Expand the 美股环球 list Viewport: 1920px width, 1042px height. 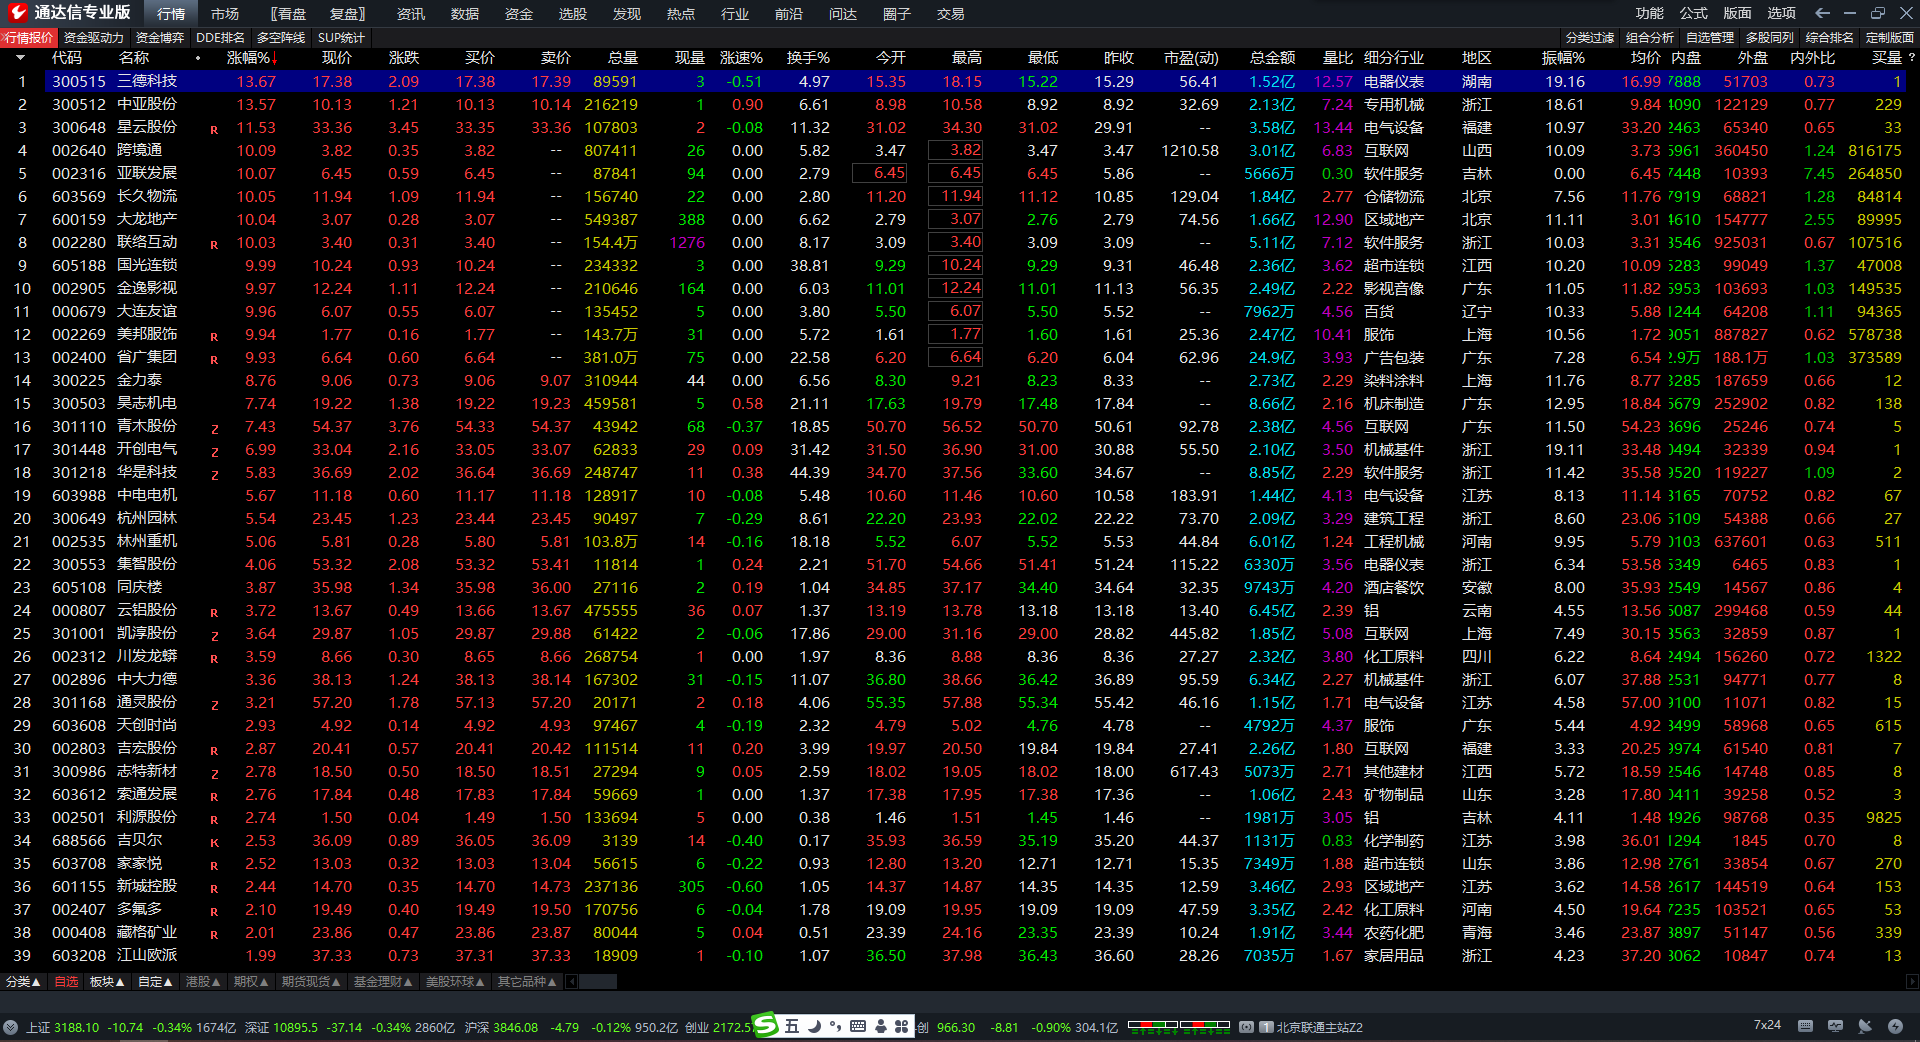tap(455, 982)
